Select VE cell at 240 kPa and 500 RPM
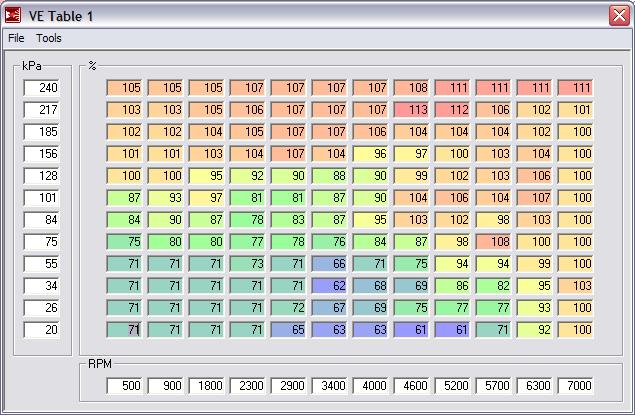The image size is (635, 416). click(x=124, y=88)
